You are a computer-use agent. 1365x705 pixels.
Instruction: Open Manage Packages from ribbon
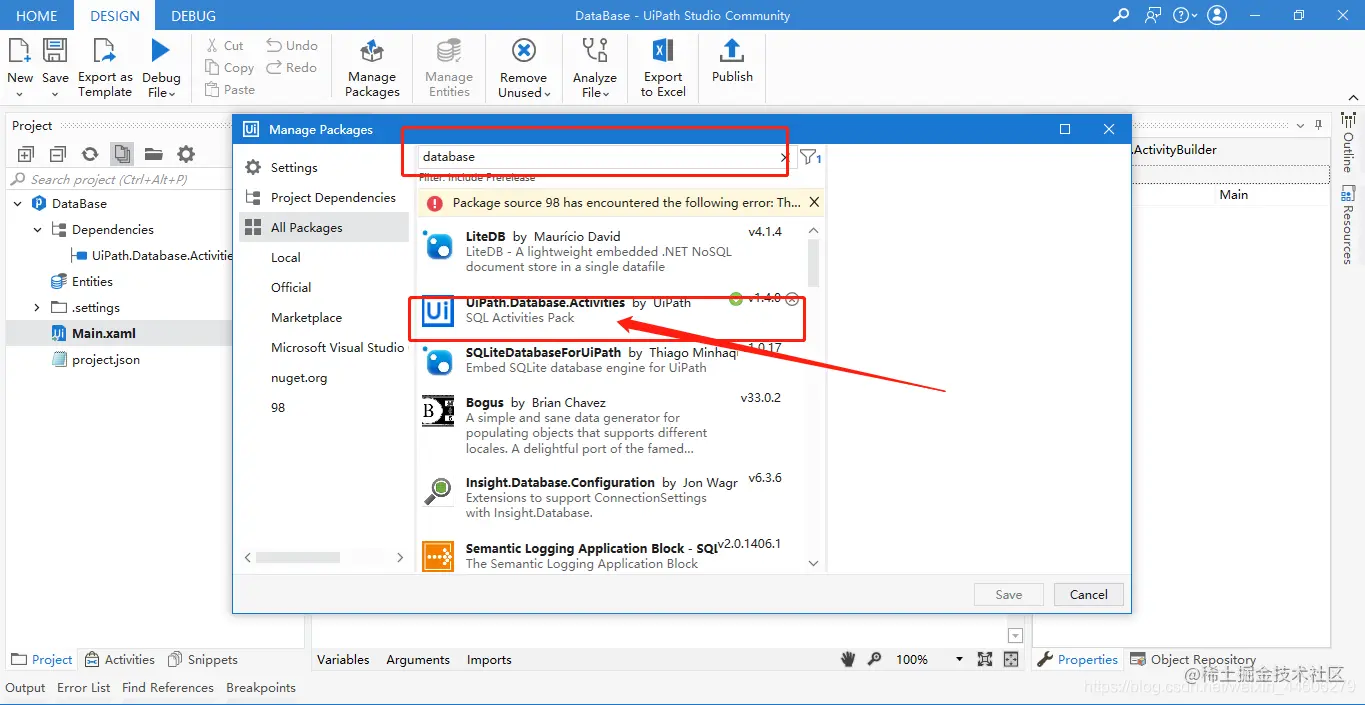(372, 68)
